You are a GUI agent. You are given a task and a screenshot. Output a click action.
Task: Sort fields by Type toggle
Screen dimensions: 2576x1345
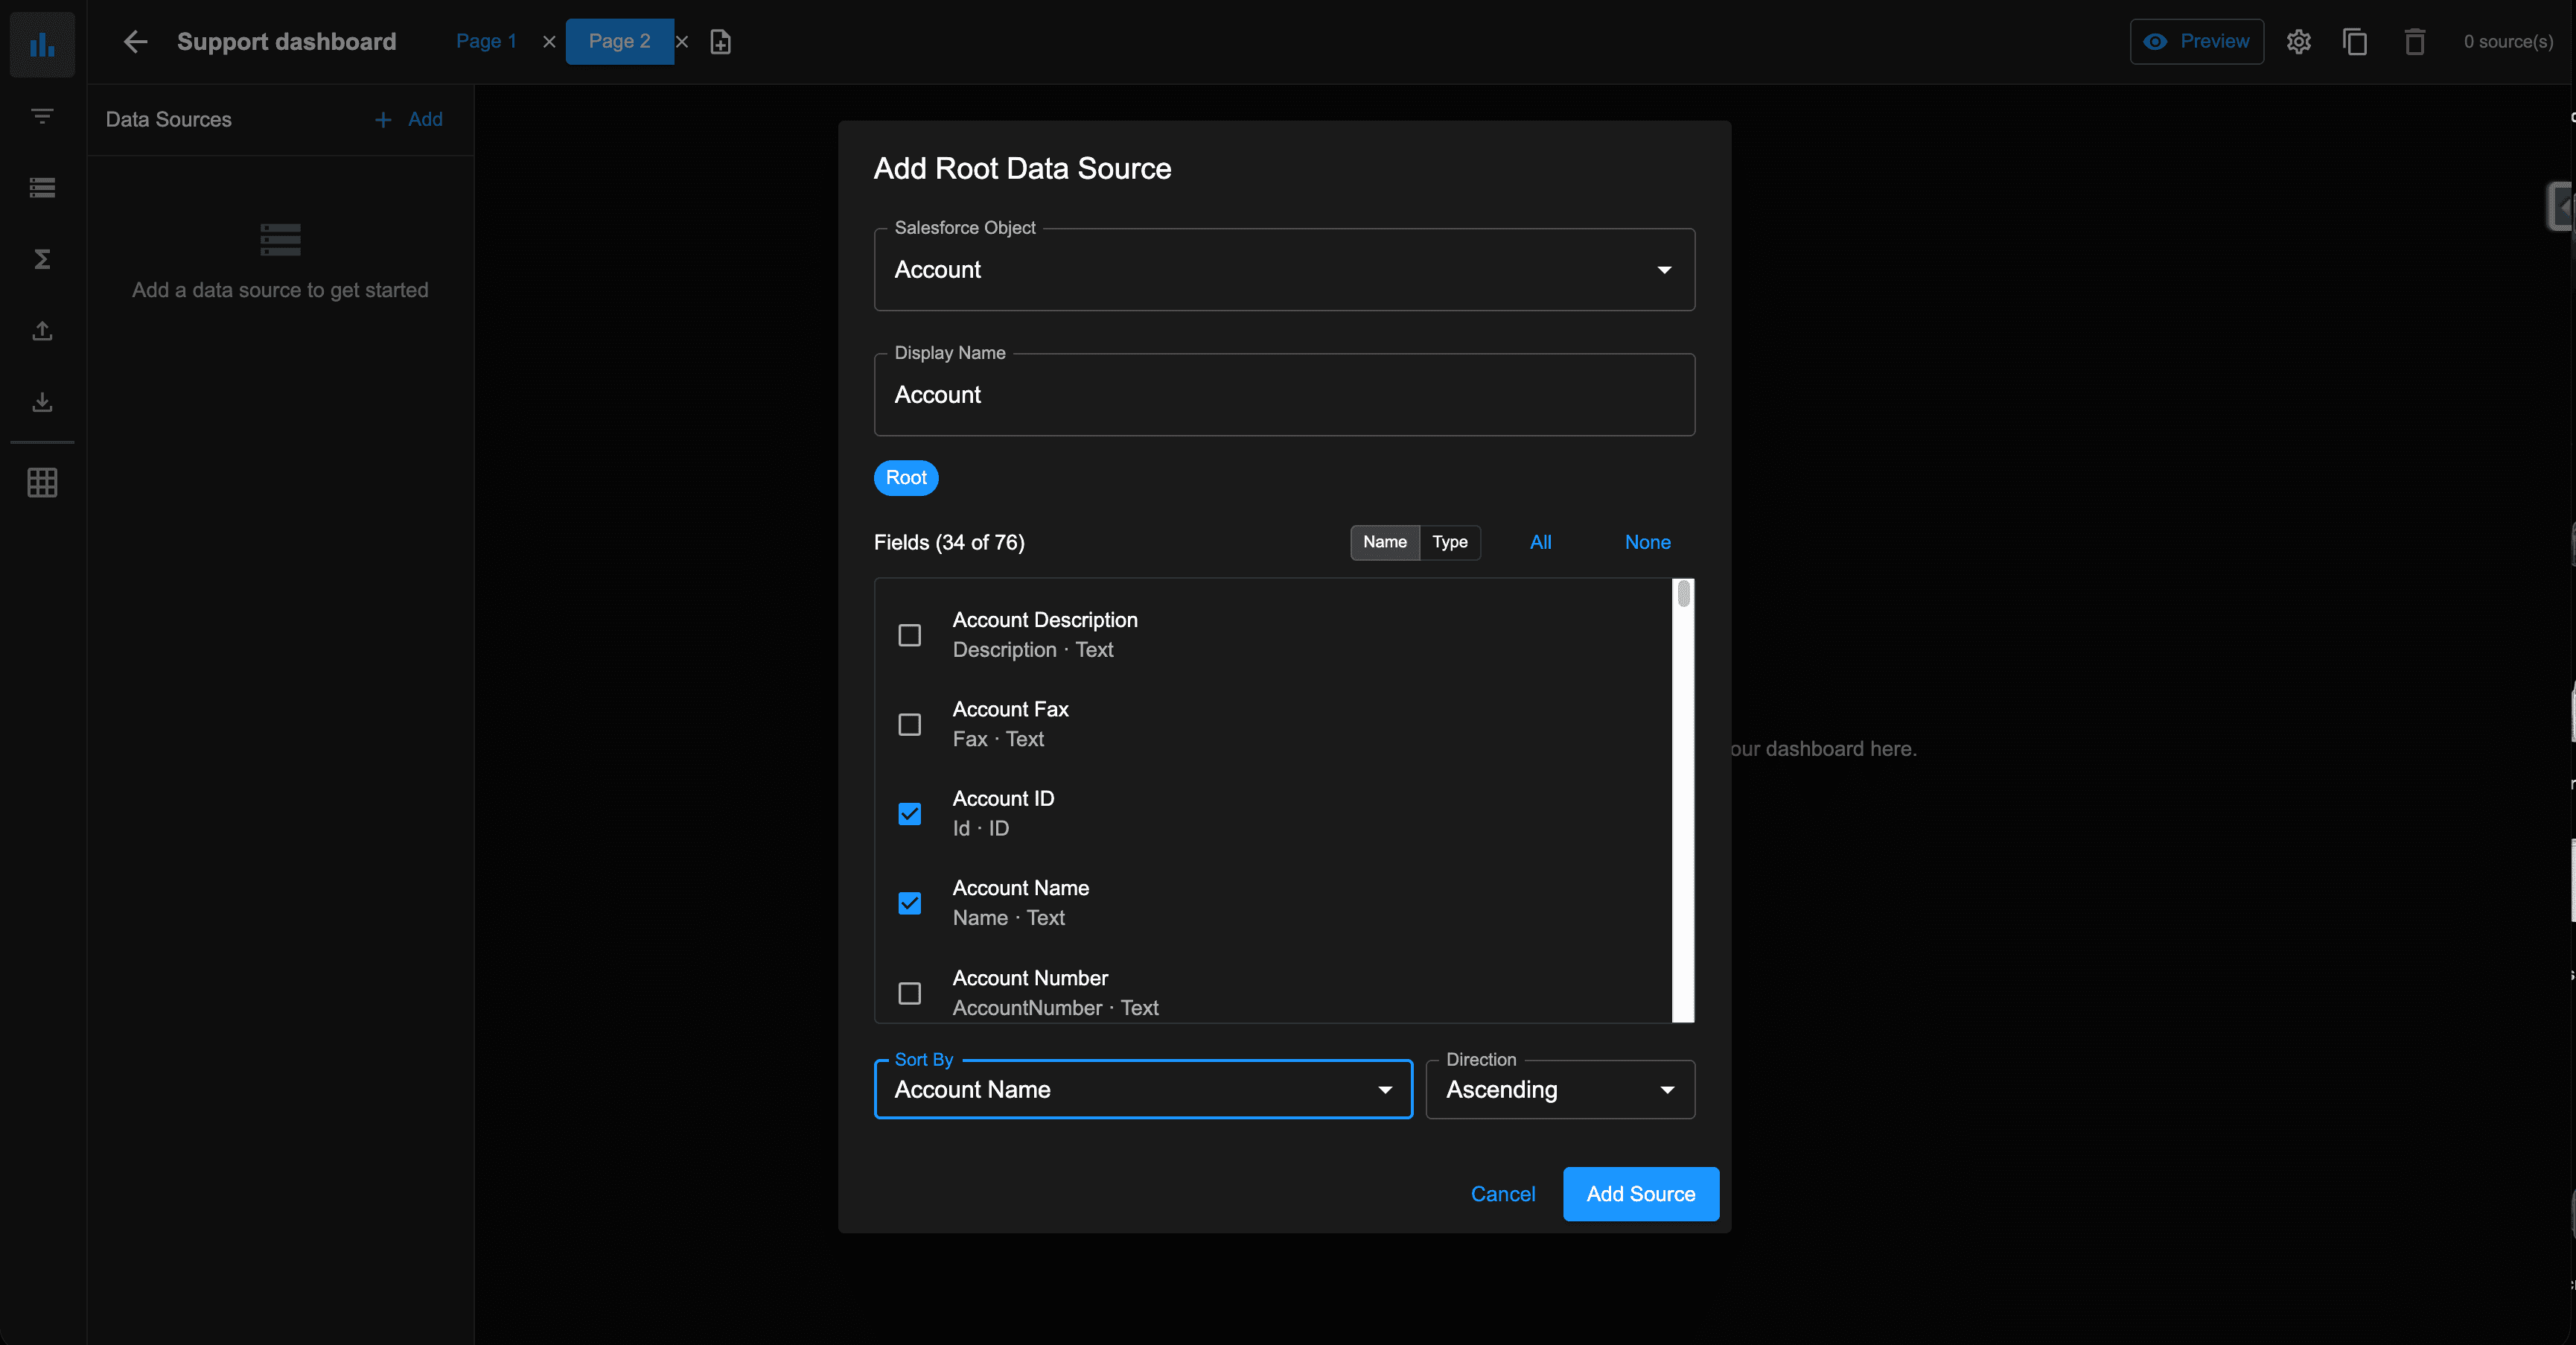[x=1449, y=542]
